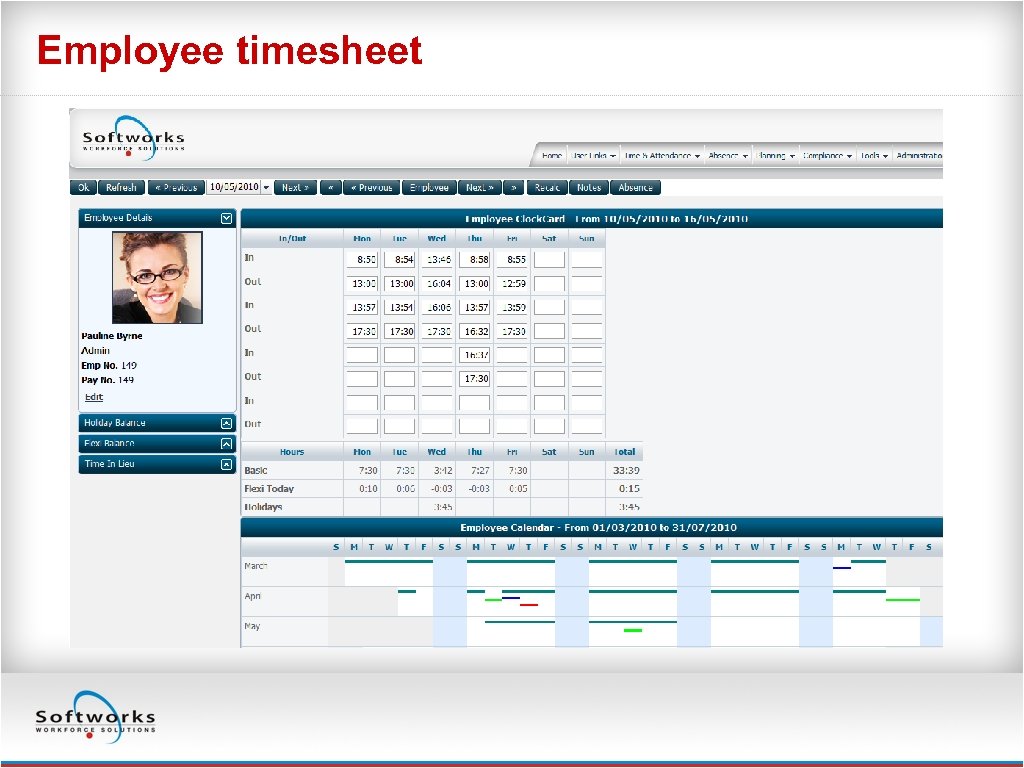Viewport: 1024px width, 768px height.
Task: Click the Edit link below employee details
Action: (x=92, y=397)
